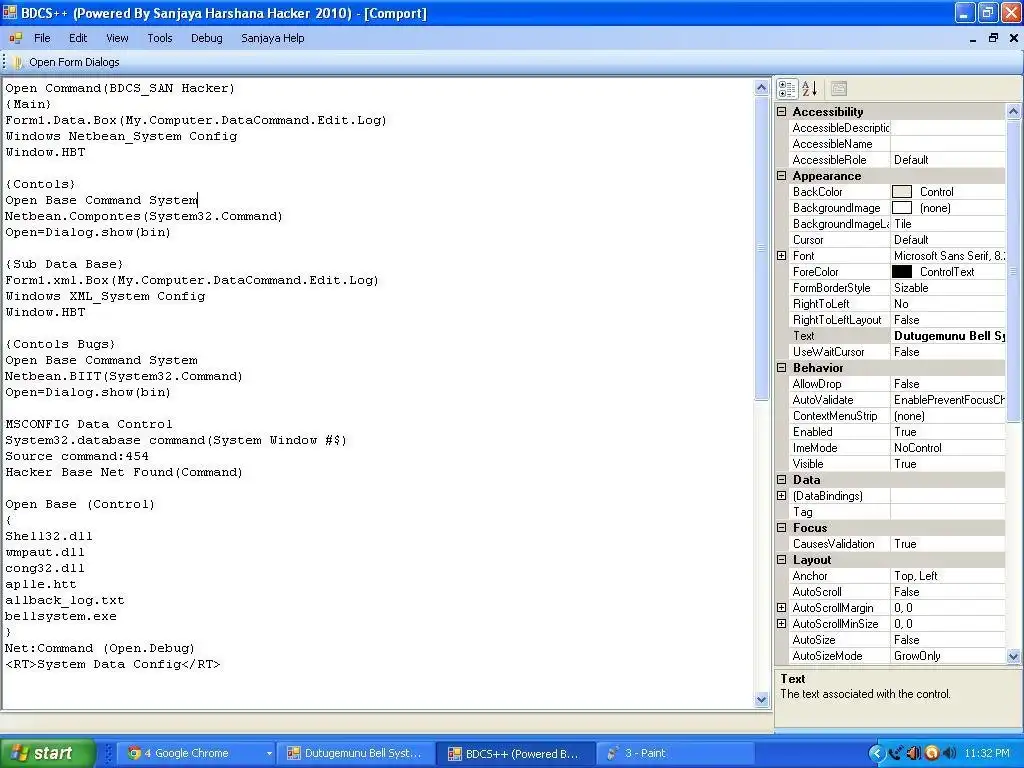Select the CausesValidation property row
This screenshot has height=768, width=1024.
(x=897, y=544)
